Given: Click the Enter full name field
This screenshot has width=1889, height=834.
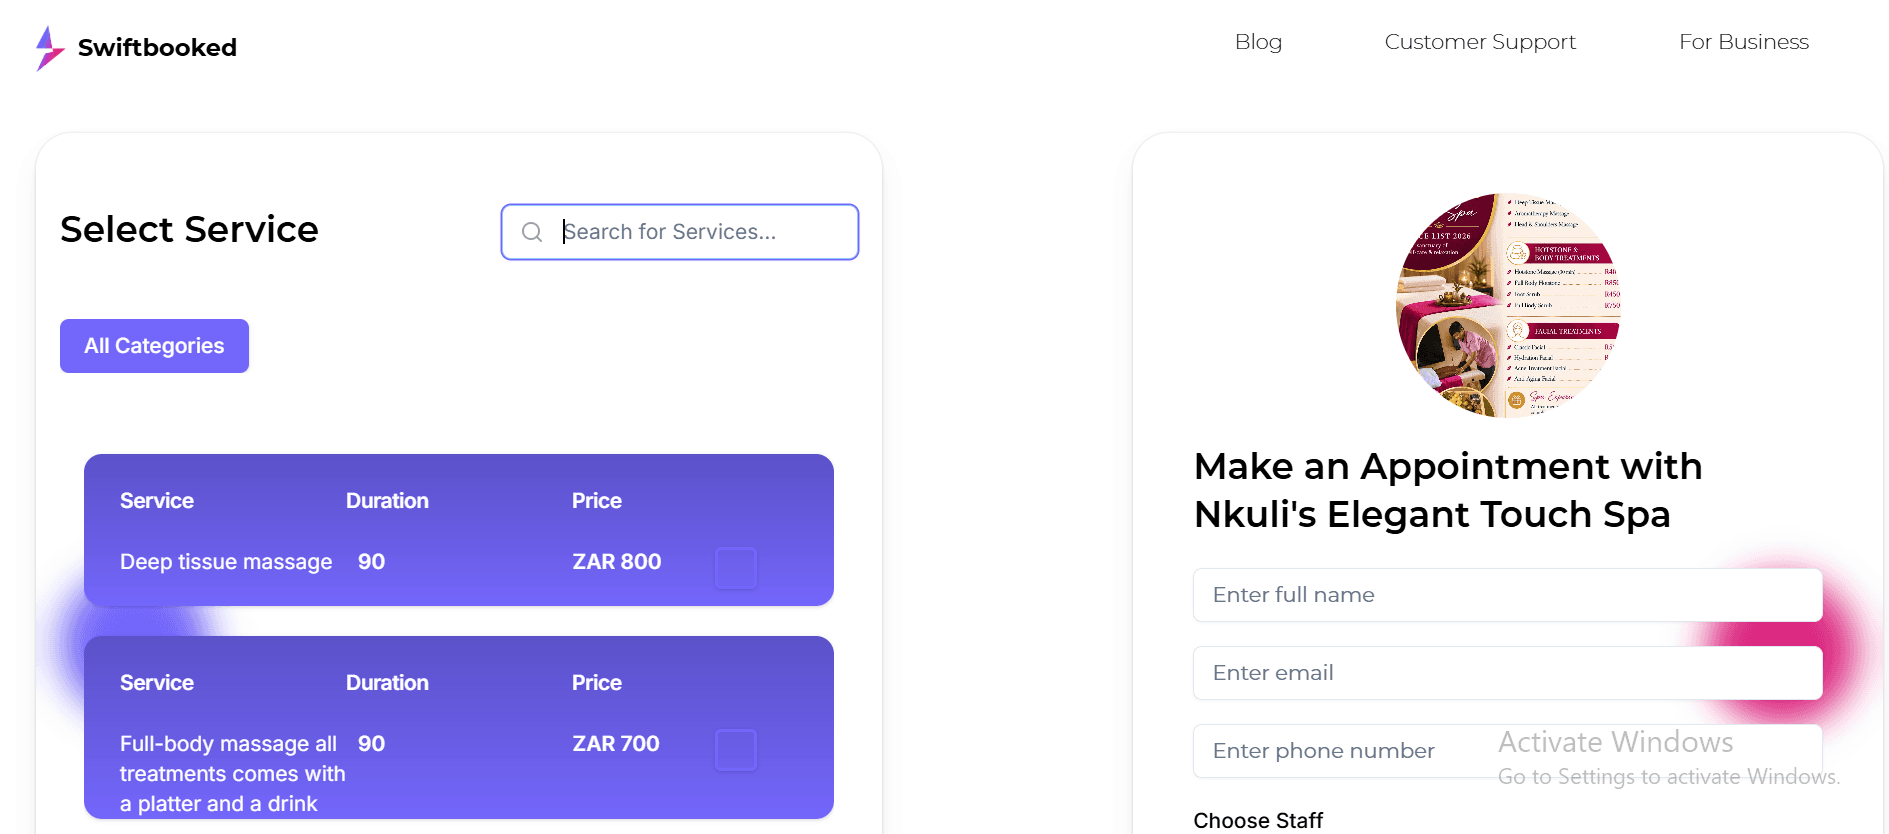Looking at the screenshot, I should click(1508, 595).
